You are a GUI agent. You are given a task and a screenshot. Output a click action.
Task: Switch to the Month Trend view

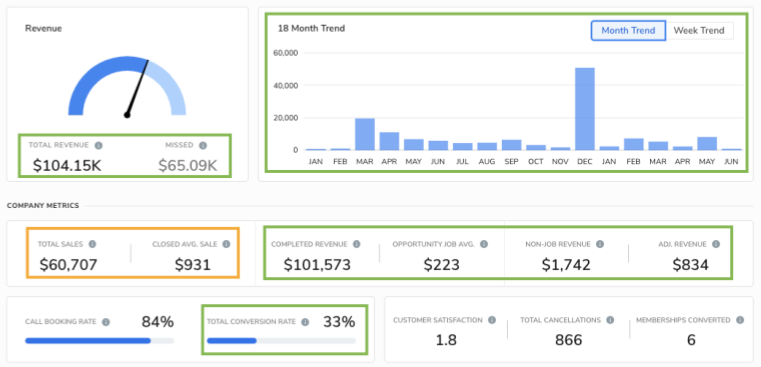point(629,31)
